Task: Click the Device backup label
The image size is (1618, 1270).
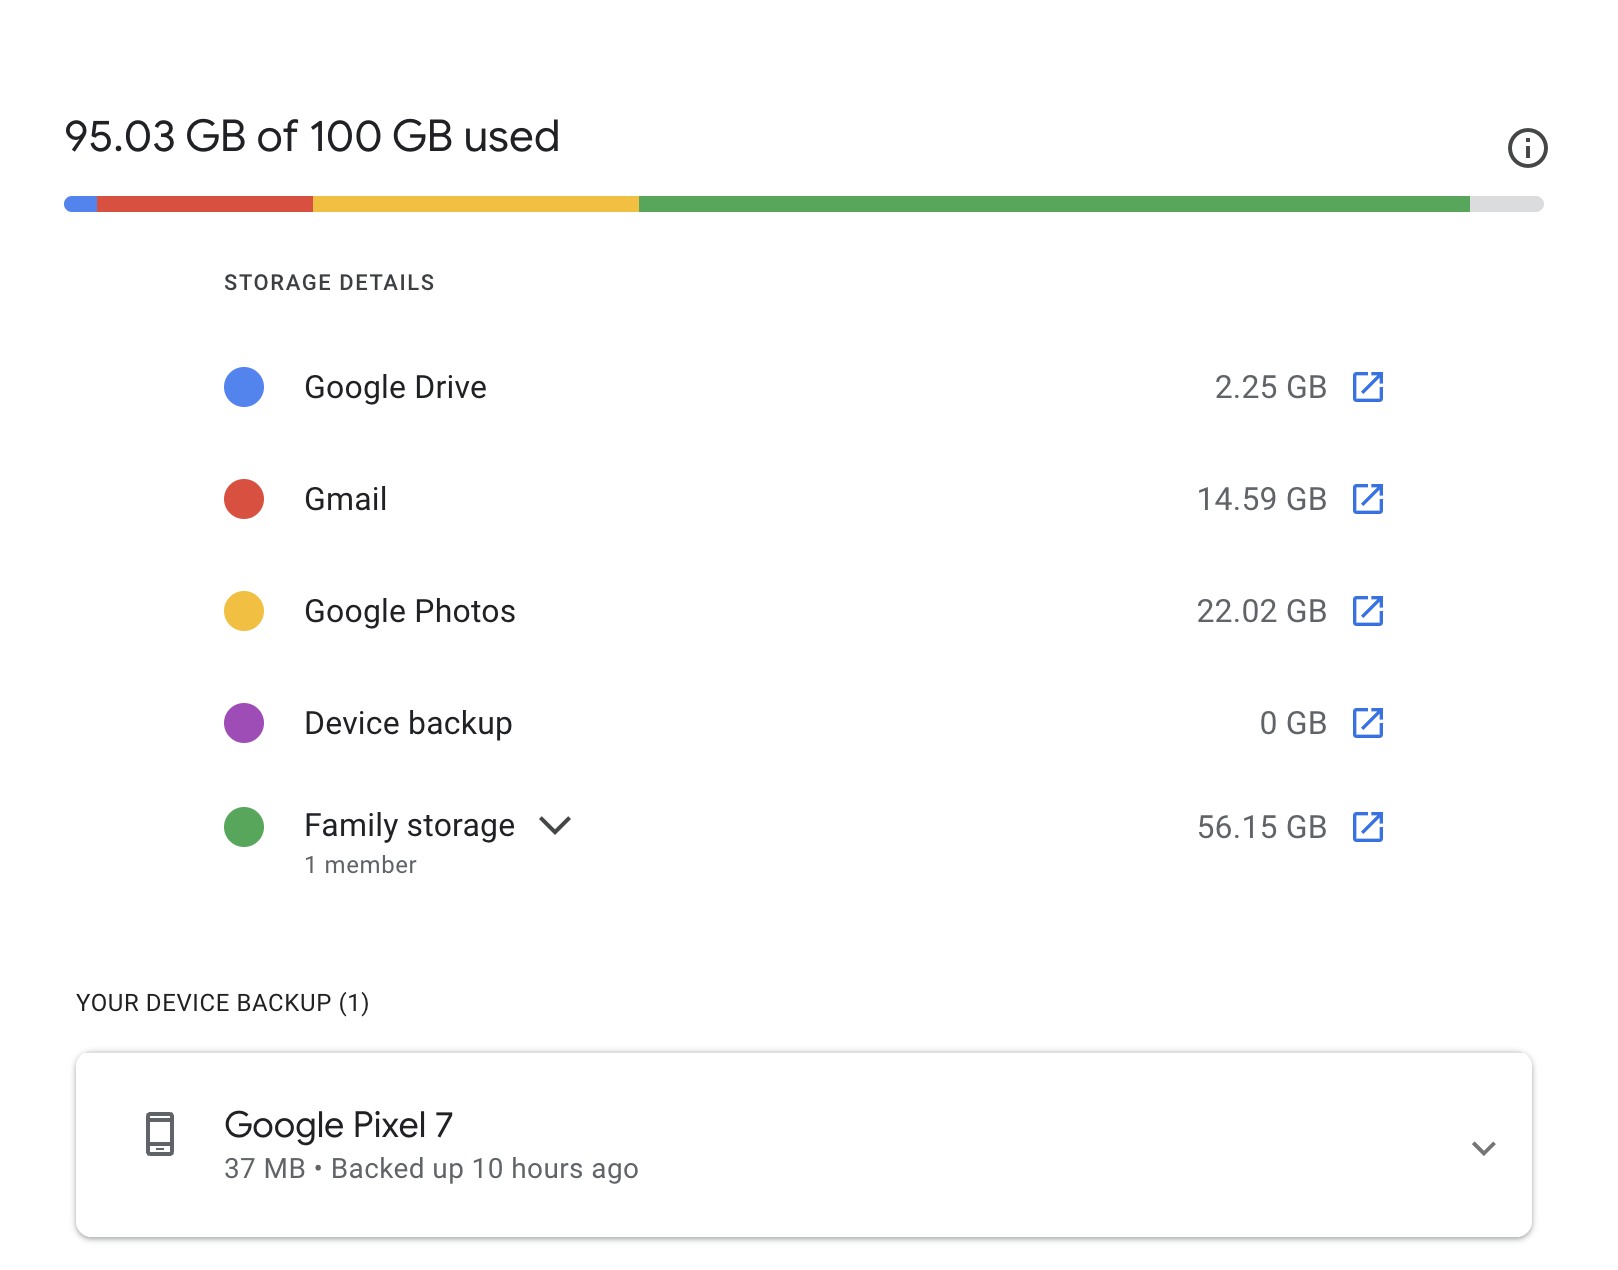Action: tap(408, 723)
